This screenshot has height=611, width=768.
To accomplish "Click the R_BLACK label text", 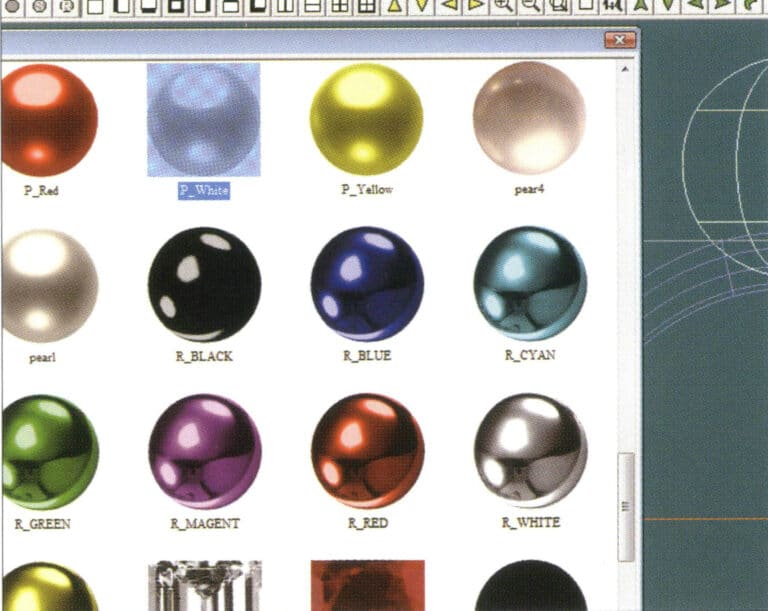I will [x=204, y=356].
